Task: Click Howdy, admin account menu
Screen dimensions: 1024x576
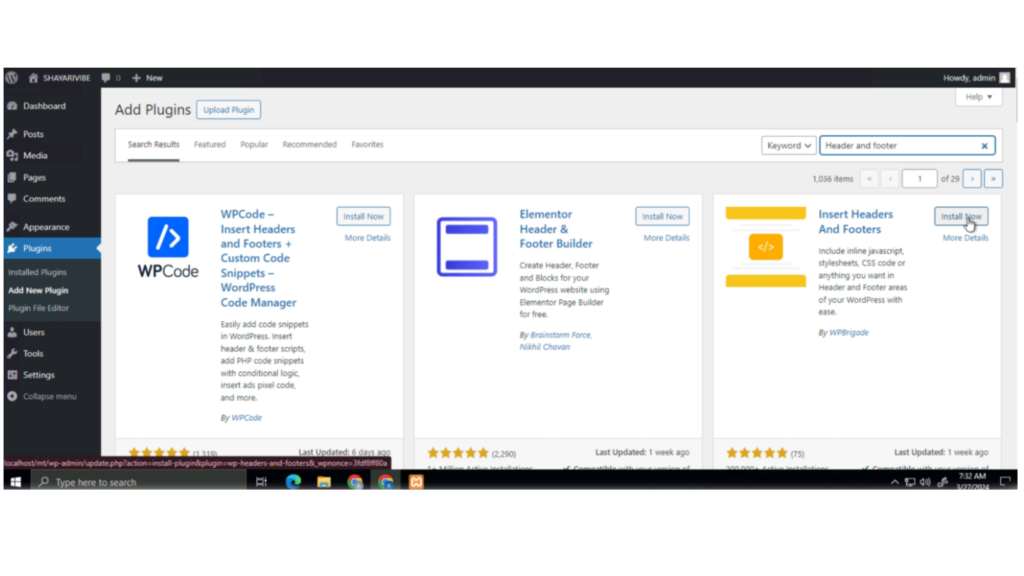Action: tap(976, 78)
